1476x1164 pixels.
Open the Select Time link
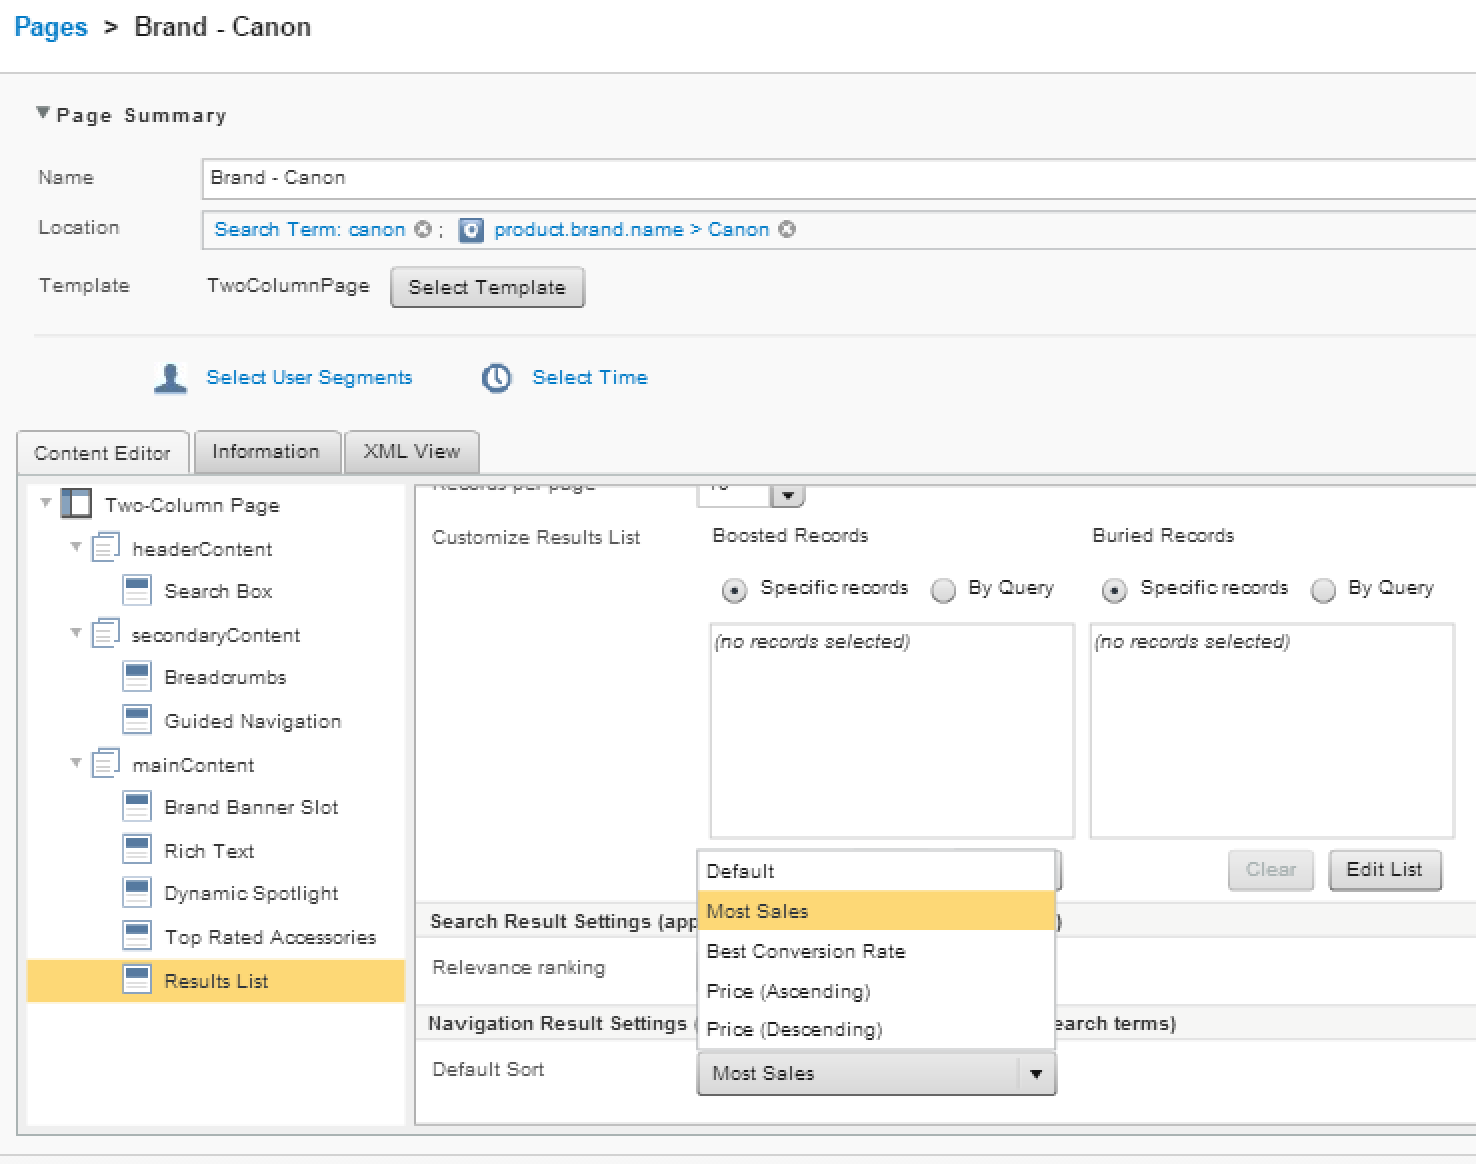(x=590, y=377)
